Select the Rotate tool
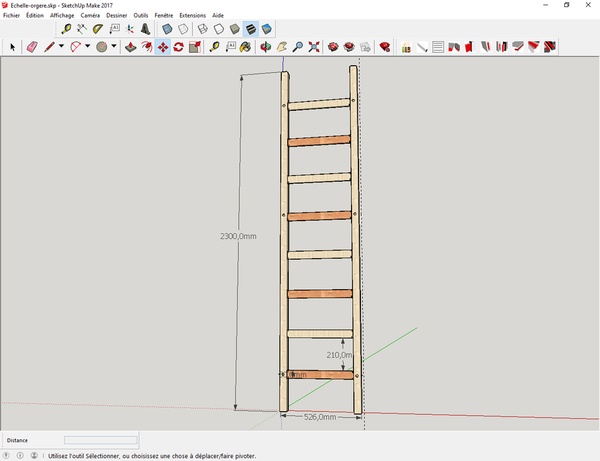The height and width of the screenshot is (461, 600). pos(178,46)
